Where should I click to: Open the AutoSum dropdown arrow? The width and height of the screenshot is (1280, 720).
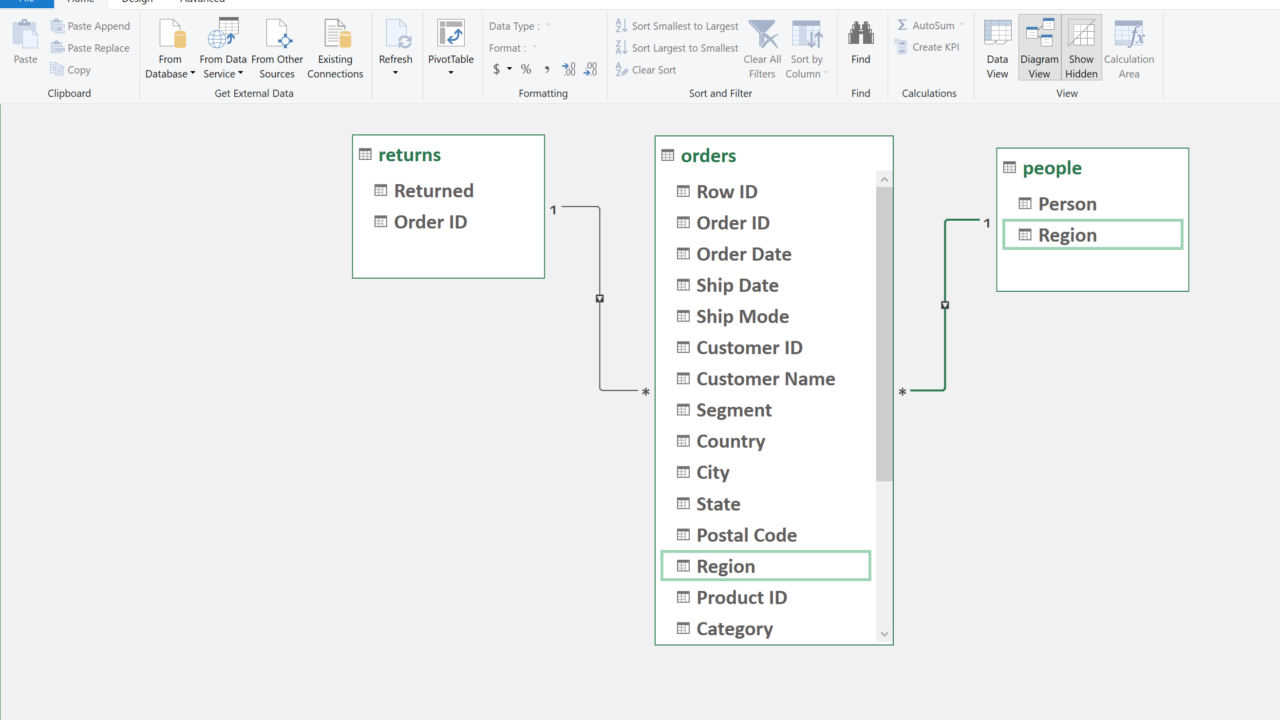[x=962, y=26]
